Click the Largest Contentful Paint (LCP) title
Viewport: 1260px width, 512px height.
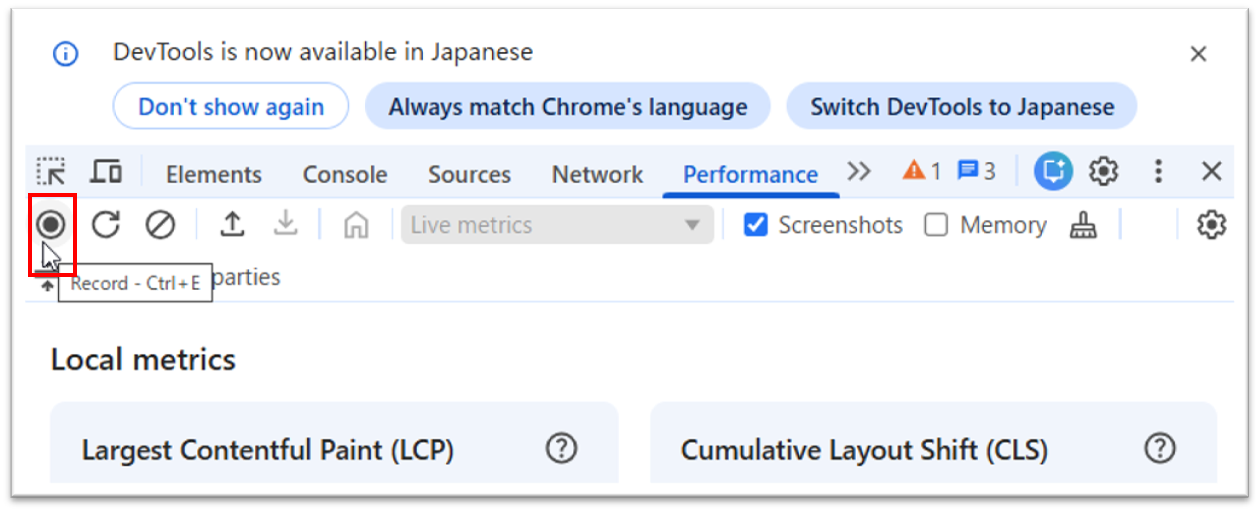point(268,451)
